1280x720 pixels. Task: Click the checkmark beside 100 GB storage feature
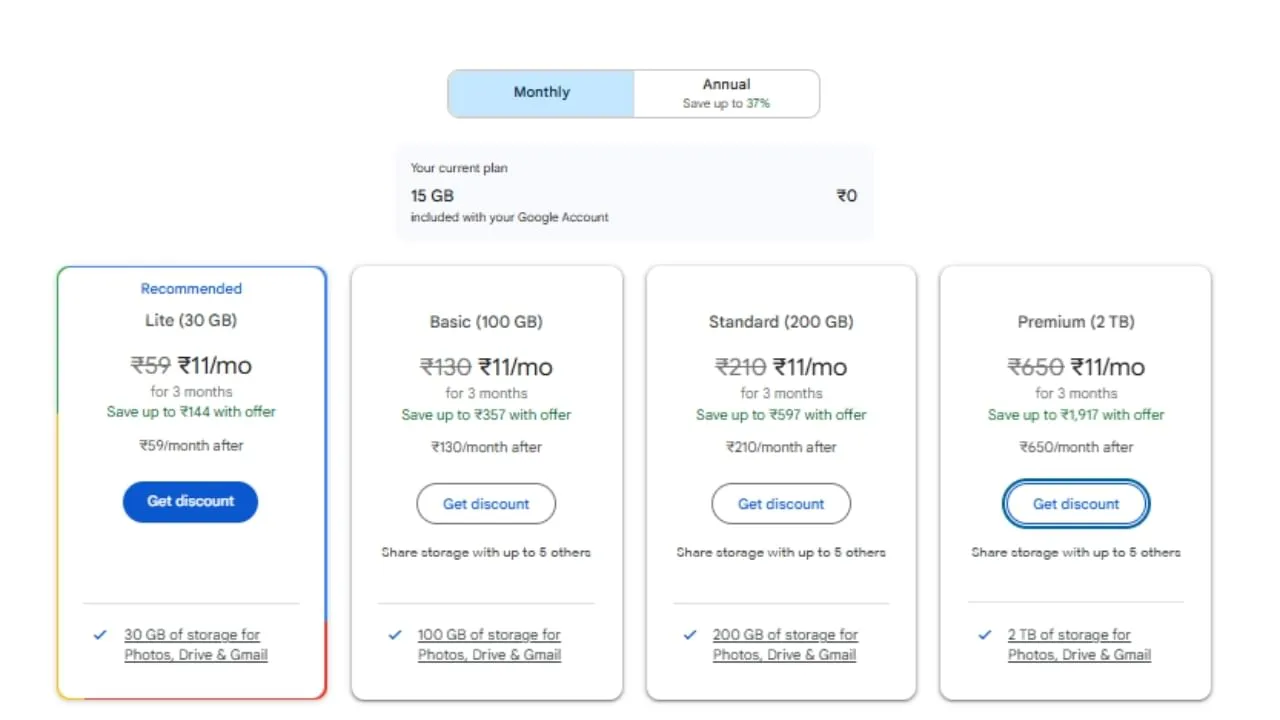point(394,634)
